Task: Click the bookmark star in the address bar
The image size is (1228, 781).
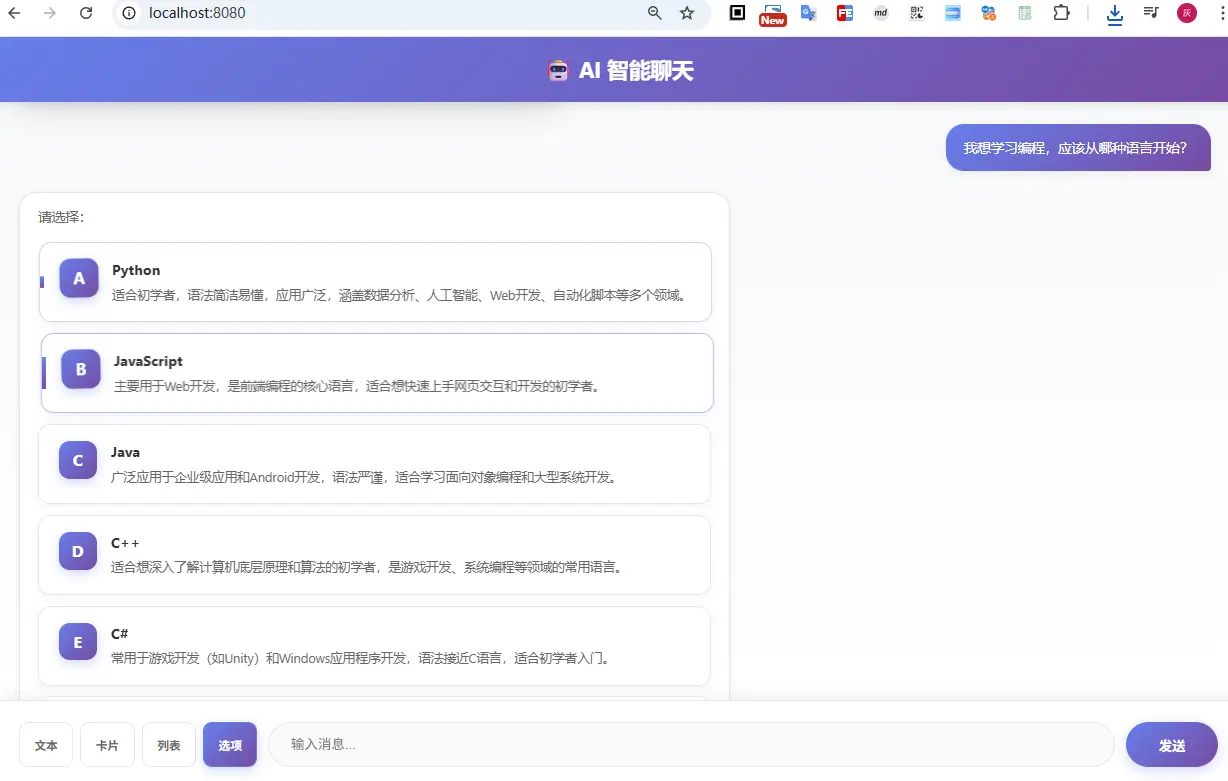Action: 687,13
